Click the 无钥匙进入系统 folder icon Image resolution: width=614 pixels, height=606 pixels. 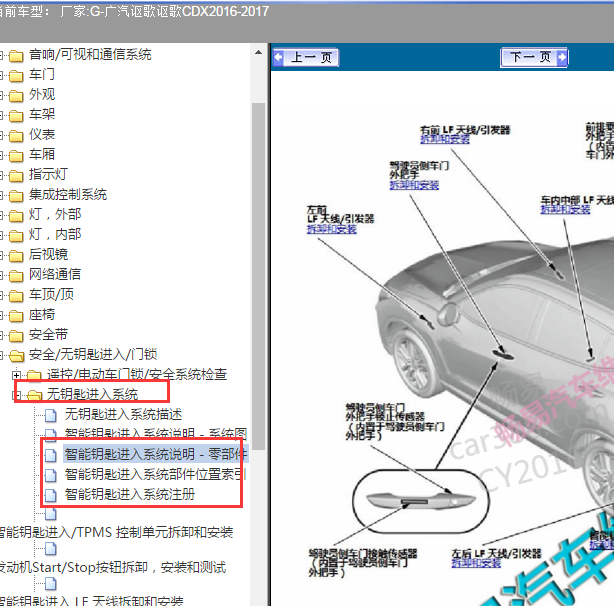[34, 395]
